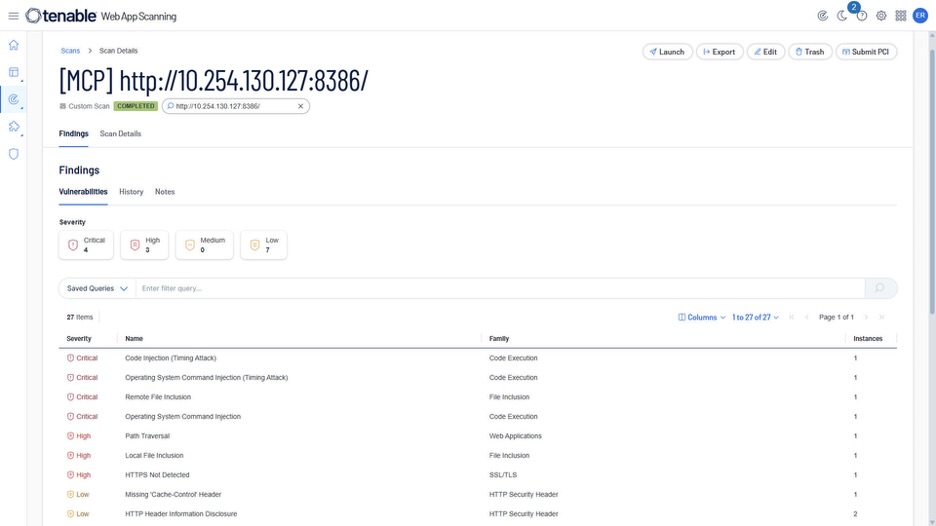Sort by the Instances column header

point(867,339)
